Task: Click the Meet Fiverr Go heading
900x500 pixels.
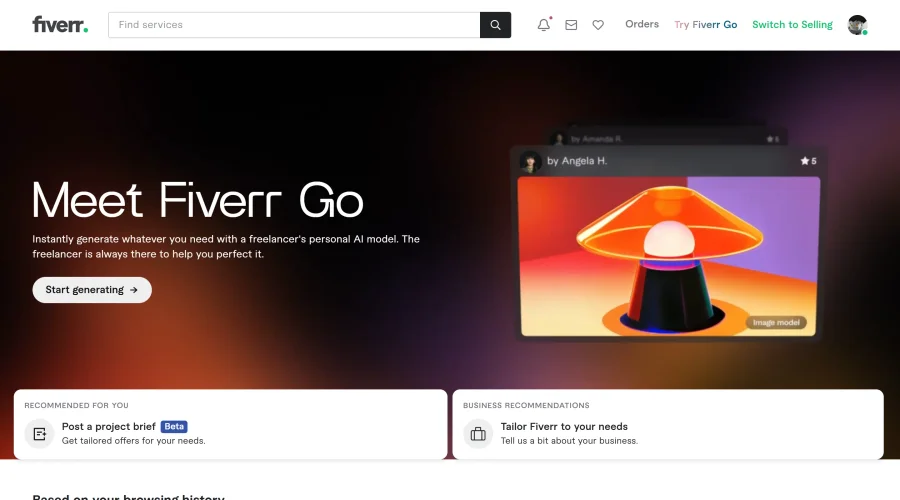Action: coord(197,200)
